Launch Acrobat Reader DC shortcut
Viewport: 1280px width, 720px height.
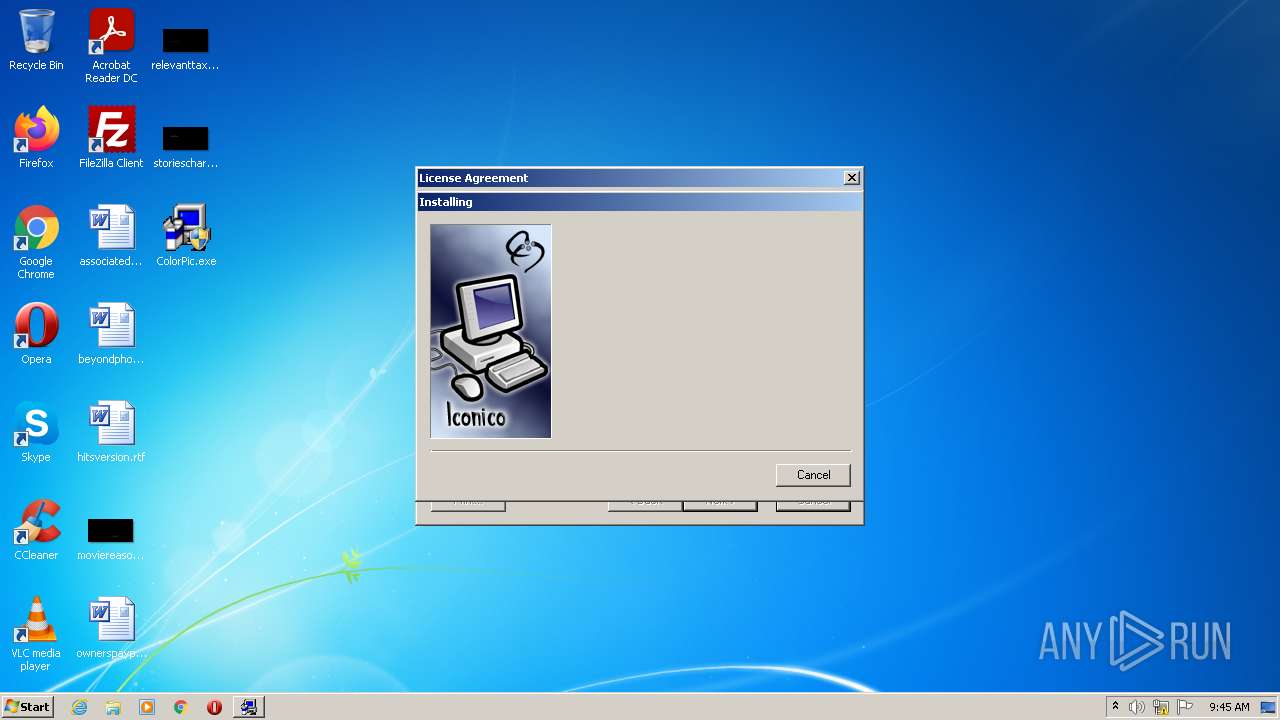(x=111, y=46)
